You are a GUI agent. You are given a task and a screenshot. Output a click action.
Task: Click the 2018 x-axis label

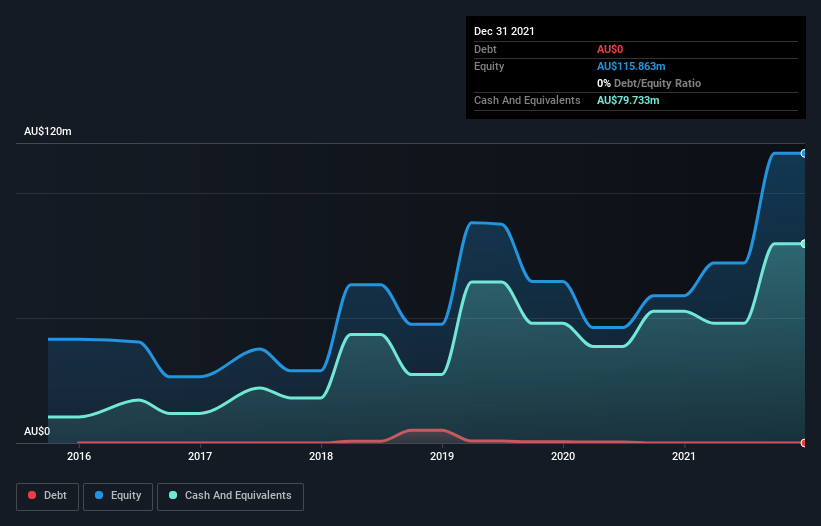coord(321,456)
